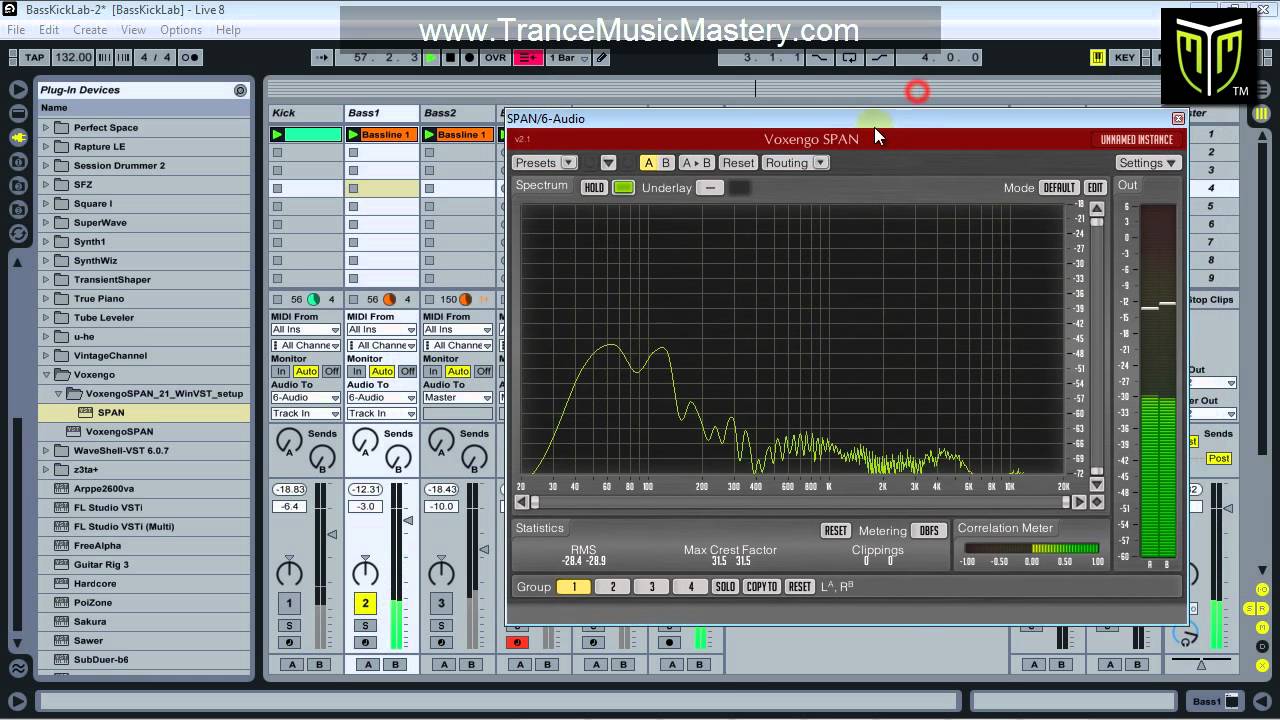Click the transport Record button
The image size is (1280, 720).
468,58
